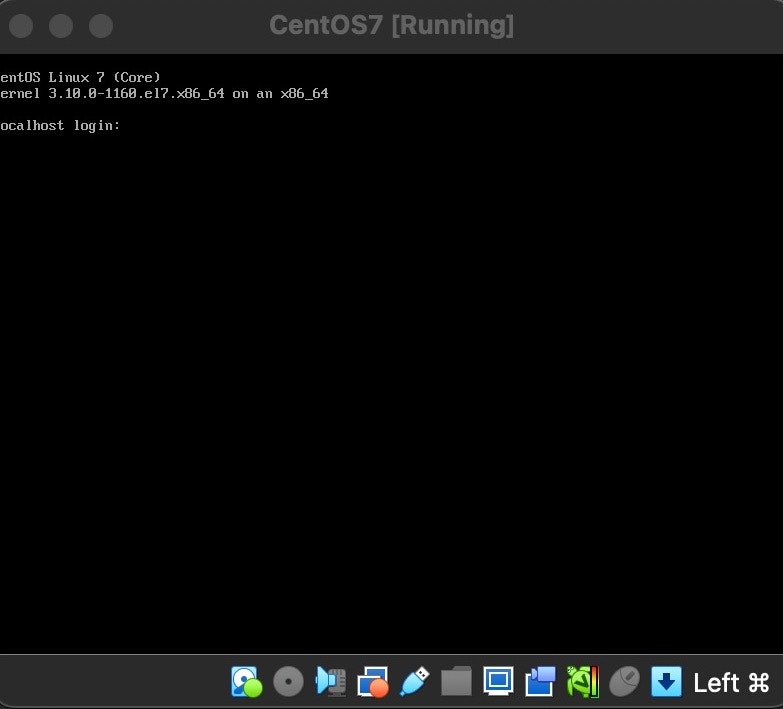Click the 'Left ⌘' host key label
Image resolution: width=783 pixels, height=709 pixels.
pos(732,683)
